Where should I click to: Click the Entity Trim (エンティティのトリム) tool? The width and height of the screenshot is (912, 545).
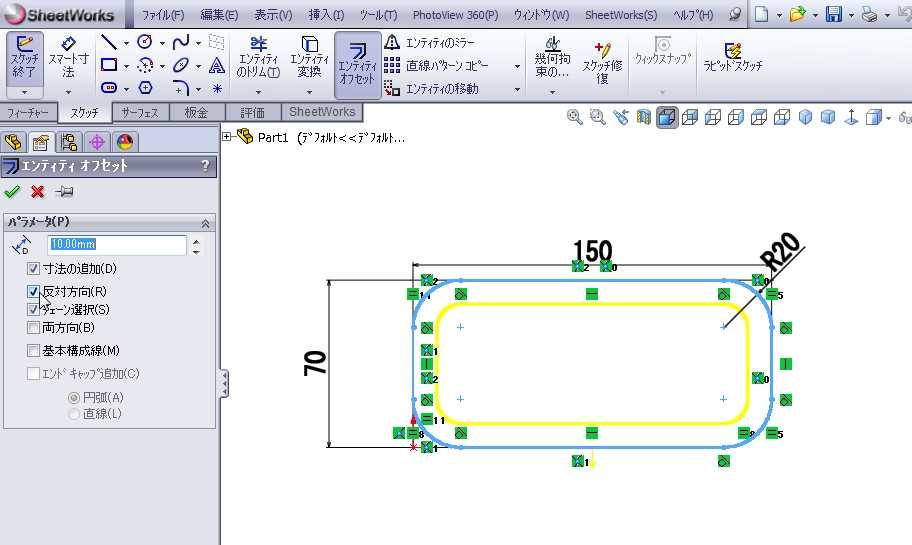coord(258,58)
